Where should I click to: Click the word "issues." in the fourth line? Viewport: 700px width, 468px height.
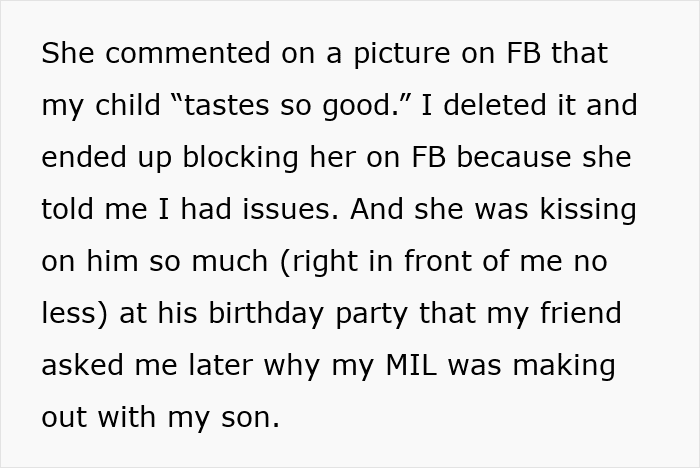pos(290,209)
